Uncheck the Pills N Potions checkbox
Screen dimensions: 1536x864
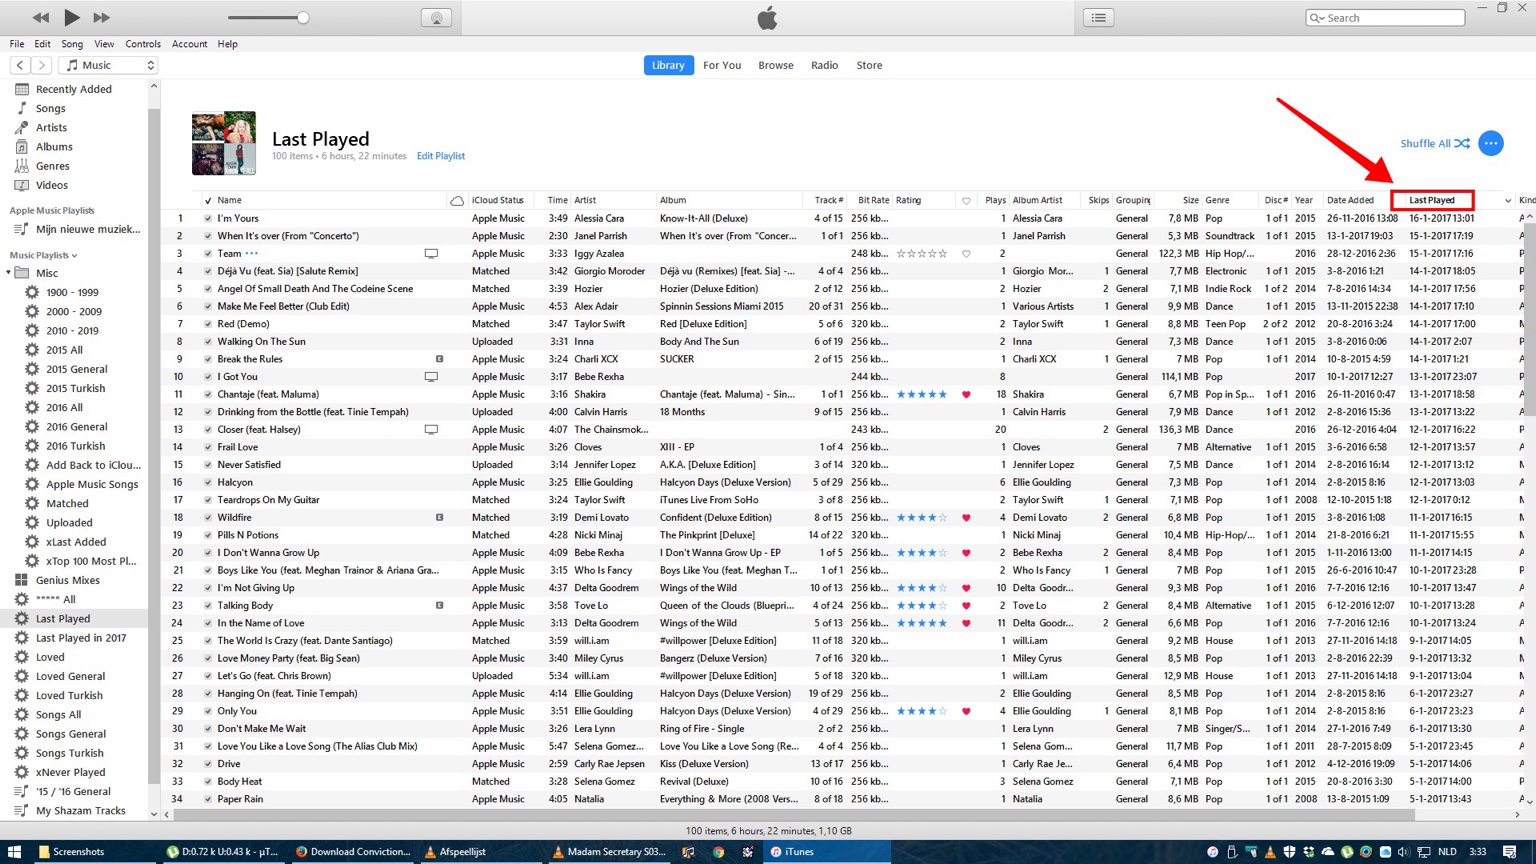tap(208, 535)
